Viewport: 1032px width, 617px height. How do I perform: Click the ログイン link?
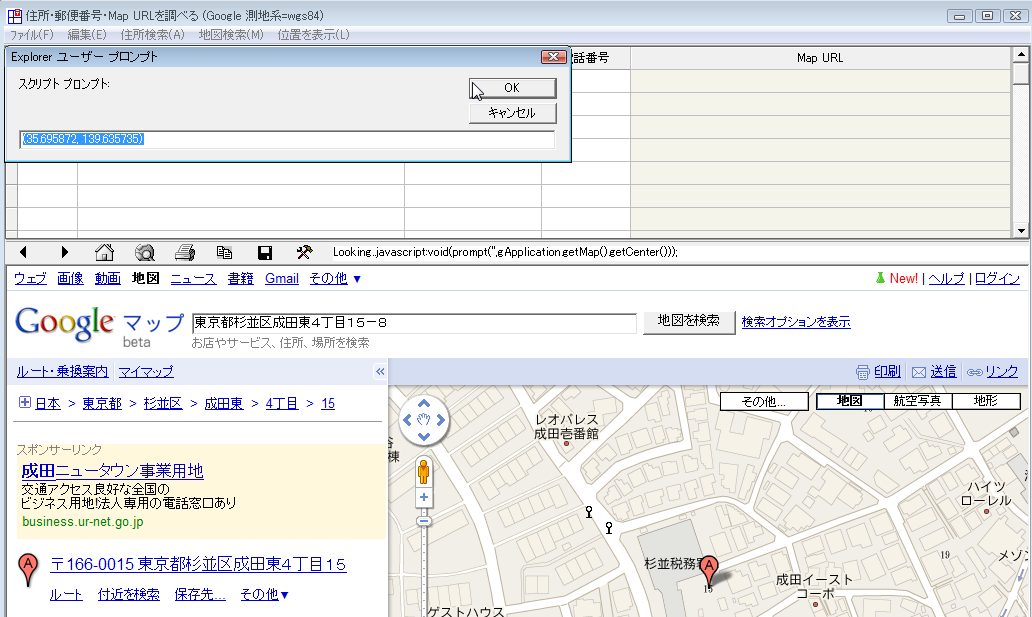click(x=997, y=279)
